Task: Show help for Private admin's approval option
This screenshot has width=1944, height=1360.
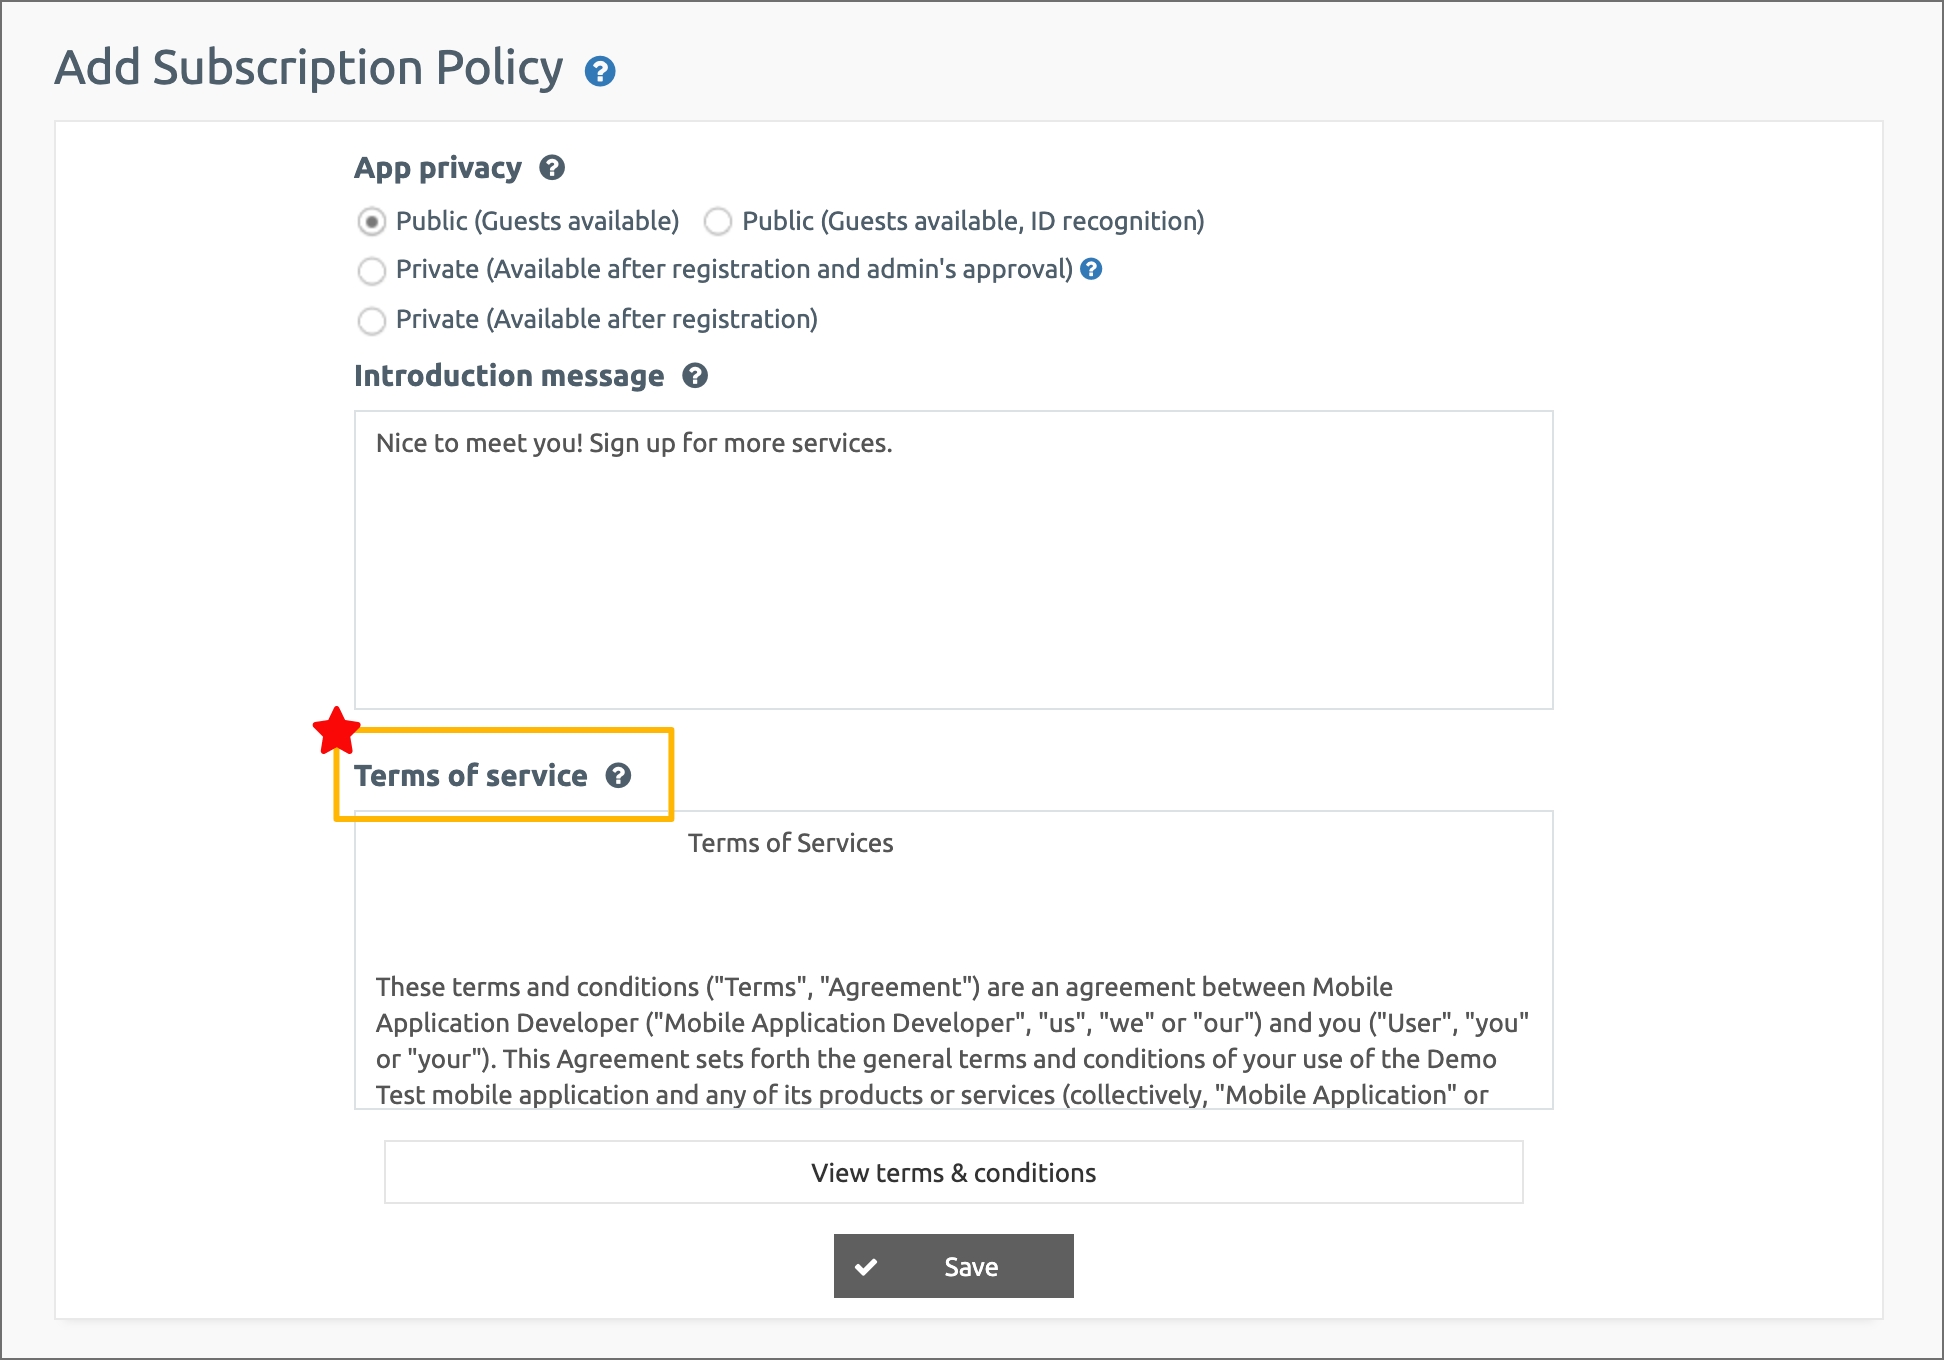Action: (1092, 269)
